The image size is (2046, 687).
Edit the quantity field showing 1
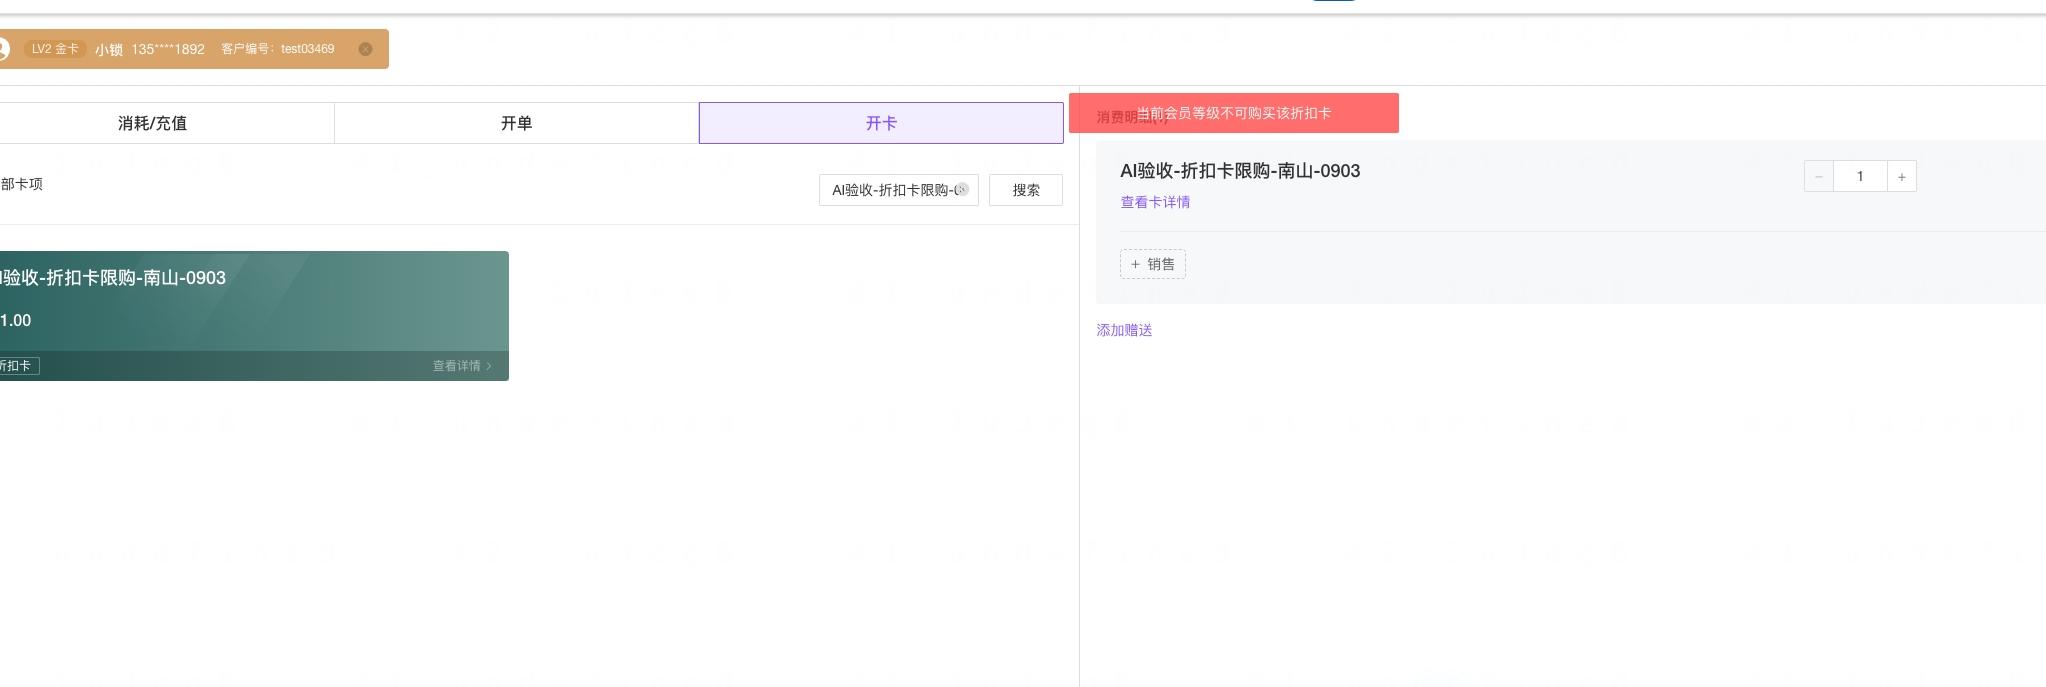tap(1860, 177)
